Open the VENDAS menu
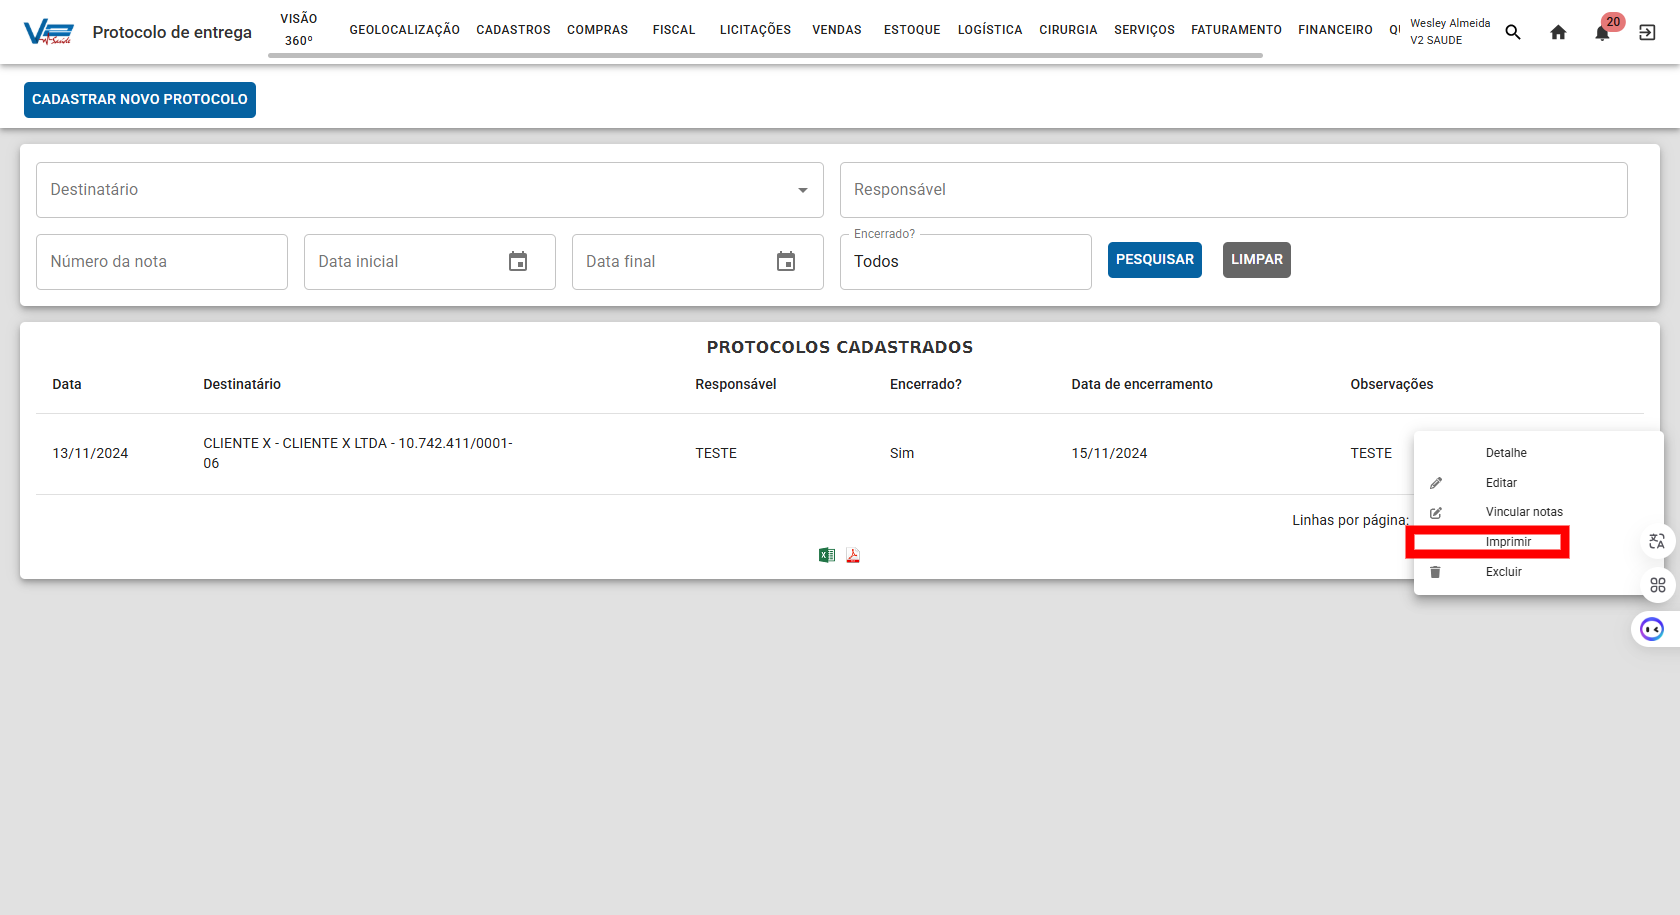 [837, 30]
